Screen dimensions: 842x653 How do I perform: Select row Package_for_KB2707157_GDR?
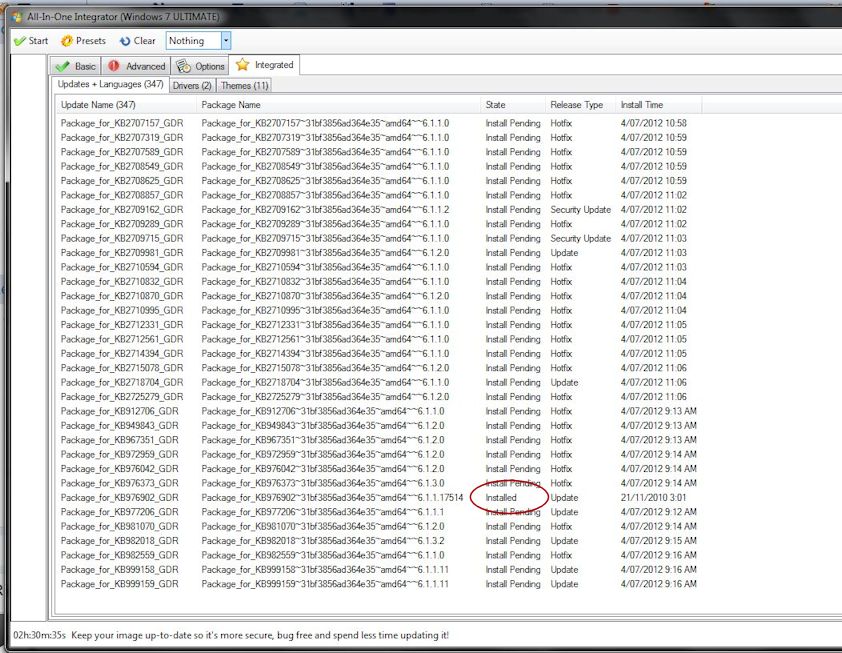(379, 123)
